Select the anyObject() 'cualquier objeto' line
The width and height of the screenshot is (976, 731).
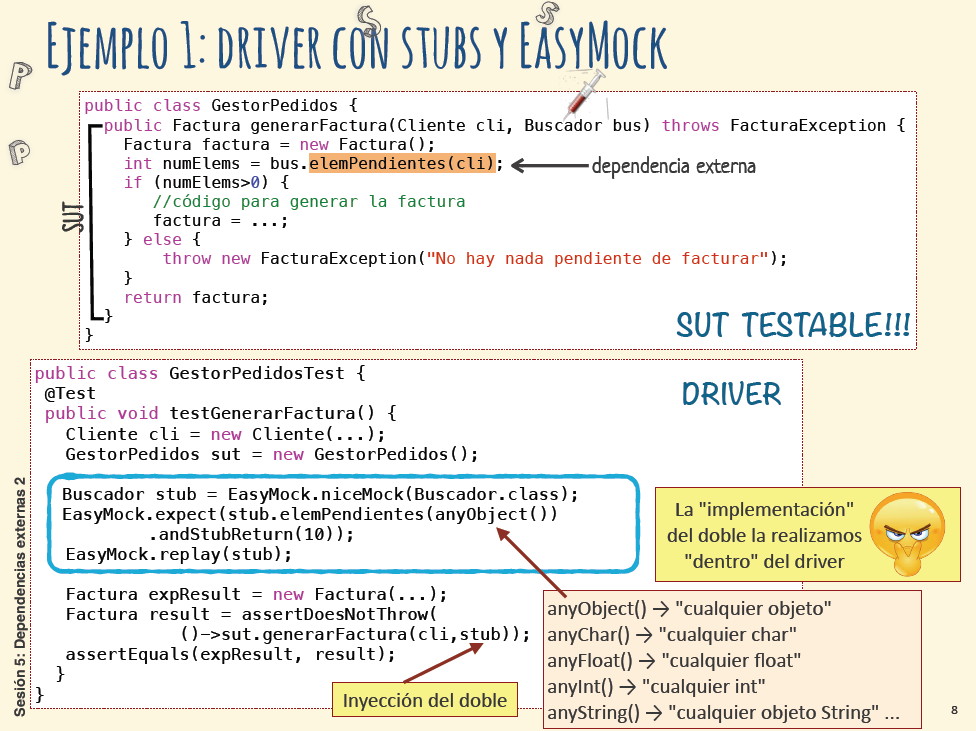(x=689, y=608)
